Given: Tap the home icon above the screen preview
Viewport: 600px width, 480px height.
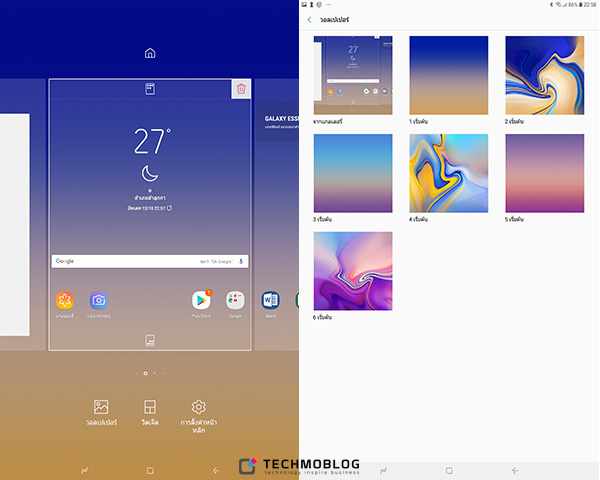Looking at the screenshot, I should click(150, 53).
